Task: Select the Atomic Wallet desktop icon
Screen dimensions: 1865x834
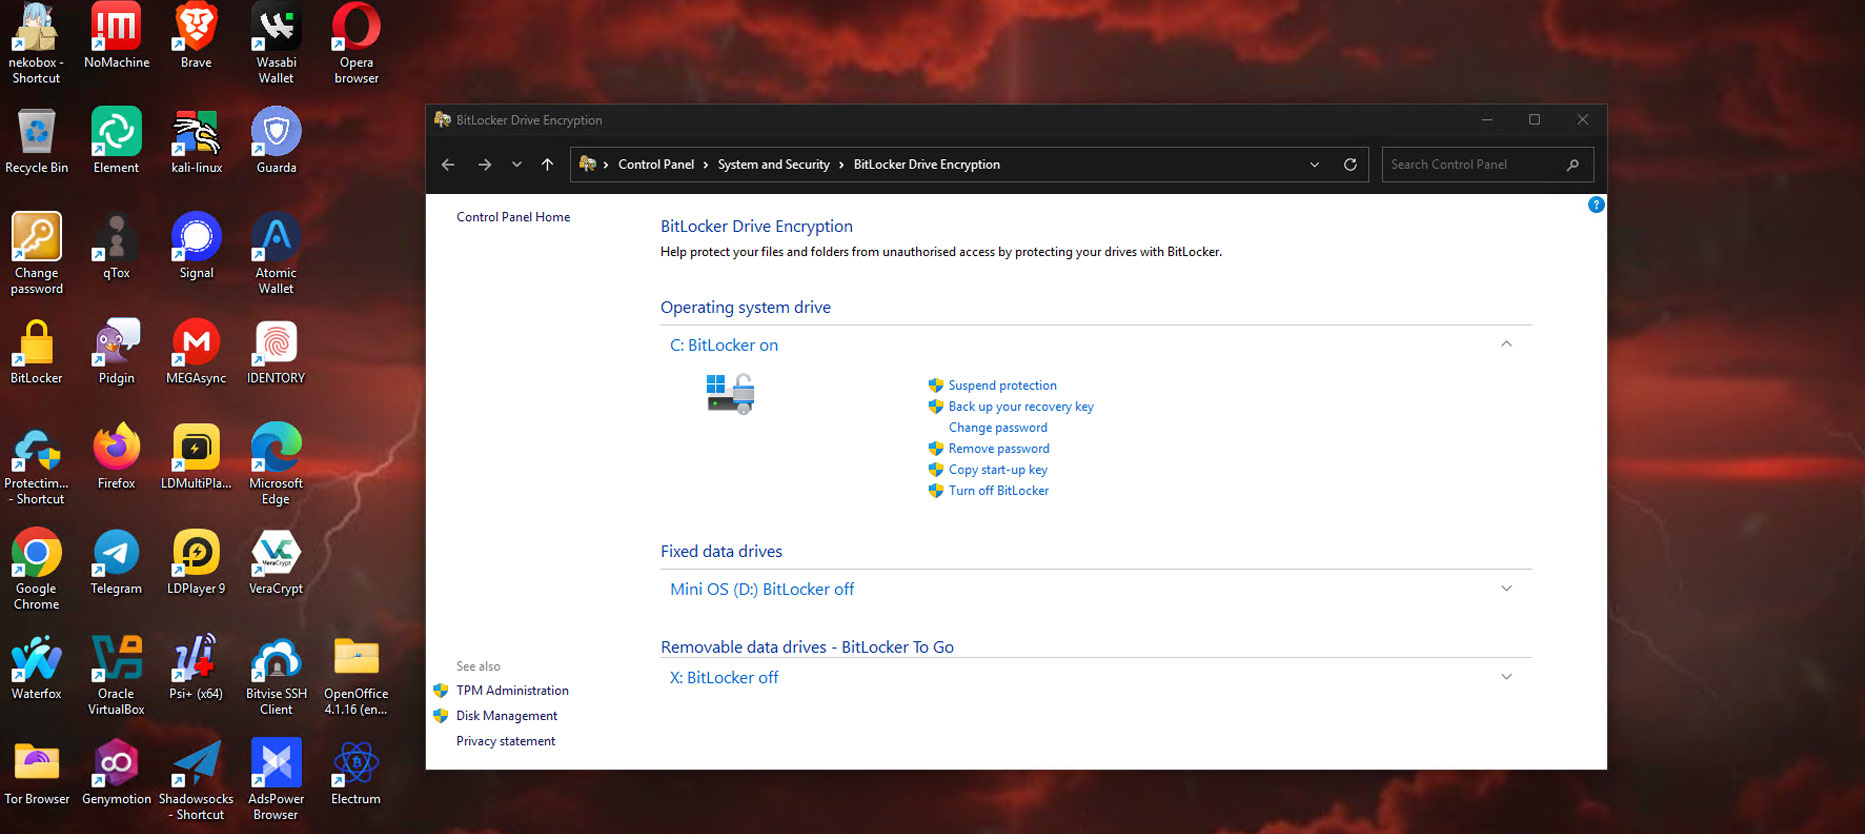Action: point(276,254)
